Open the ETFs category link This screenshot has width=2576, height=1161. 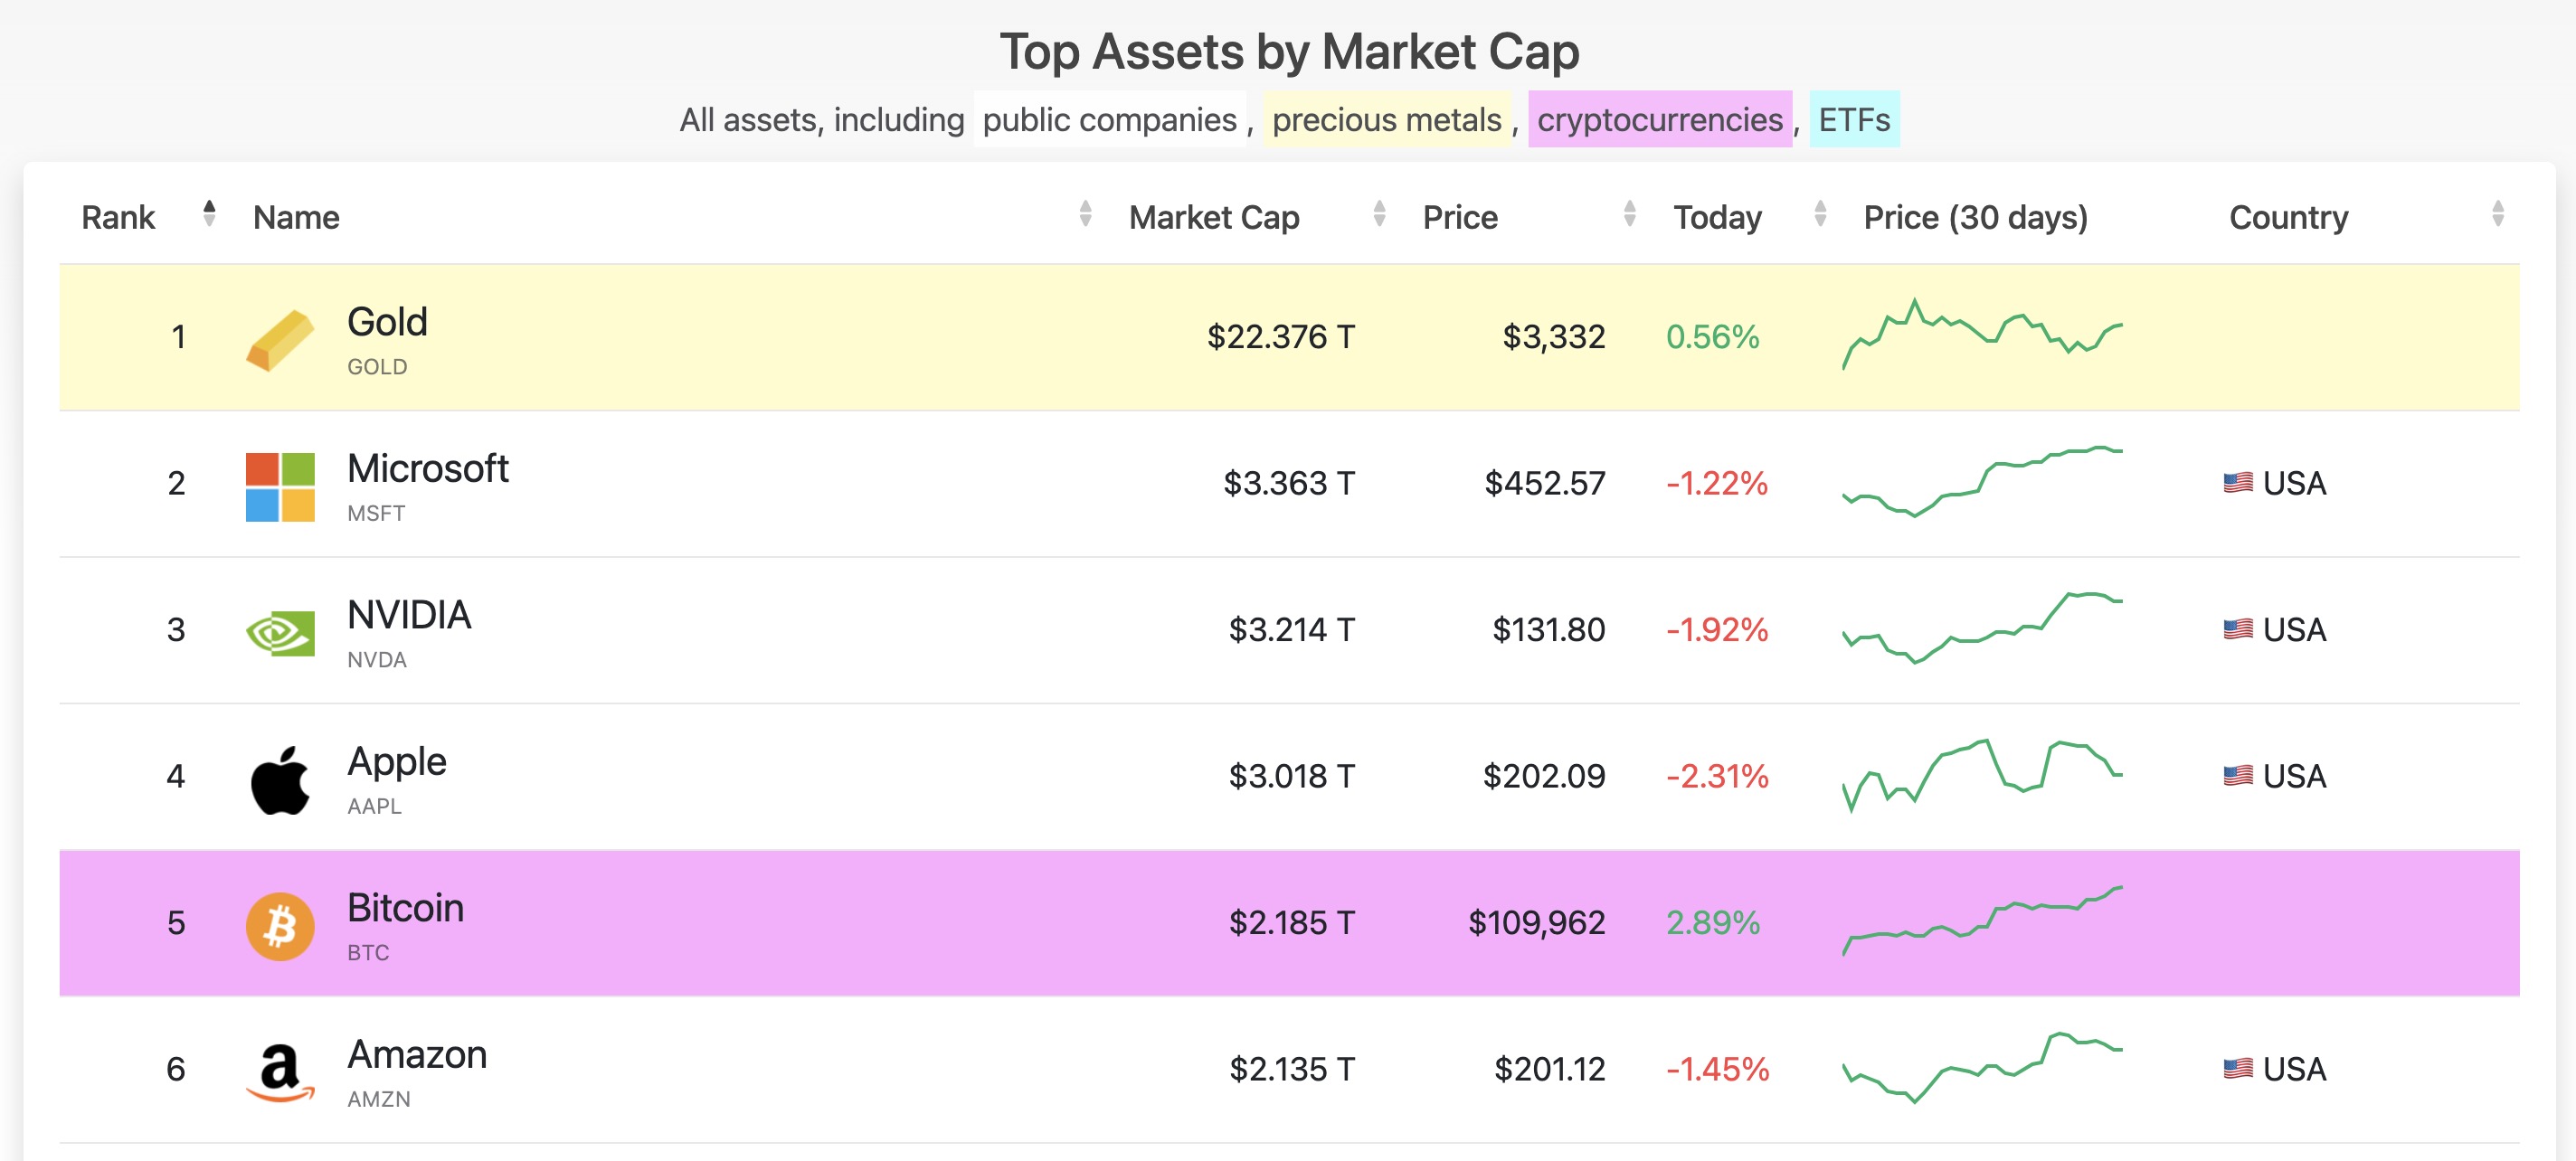pyautogui.click(x=1853, y=120)
